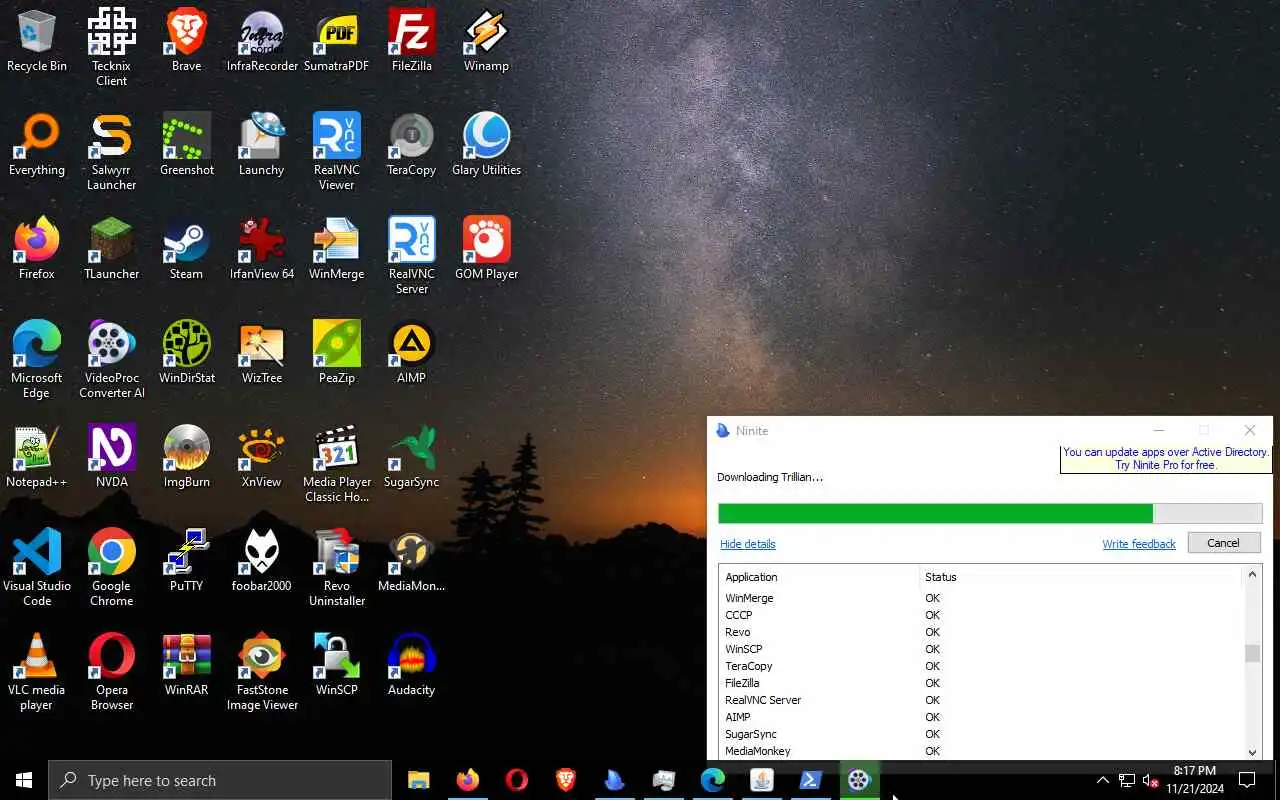Viewport: 1280px width, 800px height.
Task: Select the WinMerge desktop shortcut
Action: tap(337, 250)
